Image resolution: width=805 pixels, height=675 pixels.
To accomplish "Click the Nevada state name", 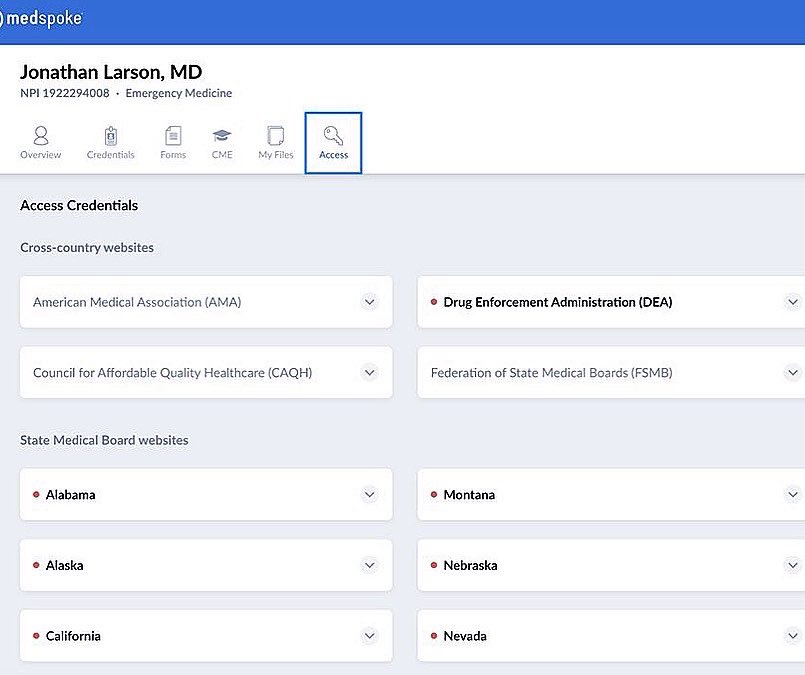I will 465,636.
